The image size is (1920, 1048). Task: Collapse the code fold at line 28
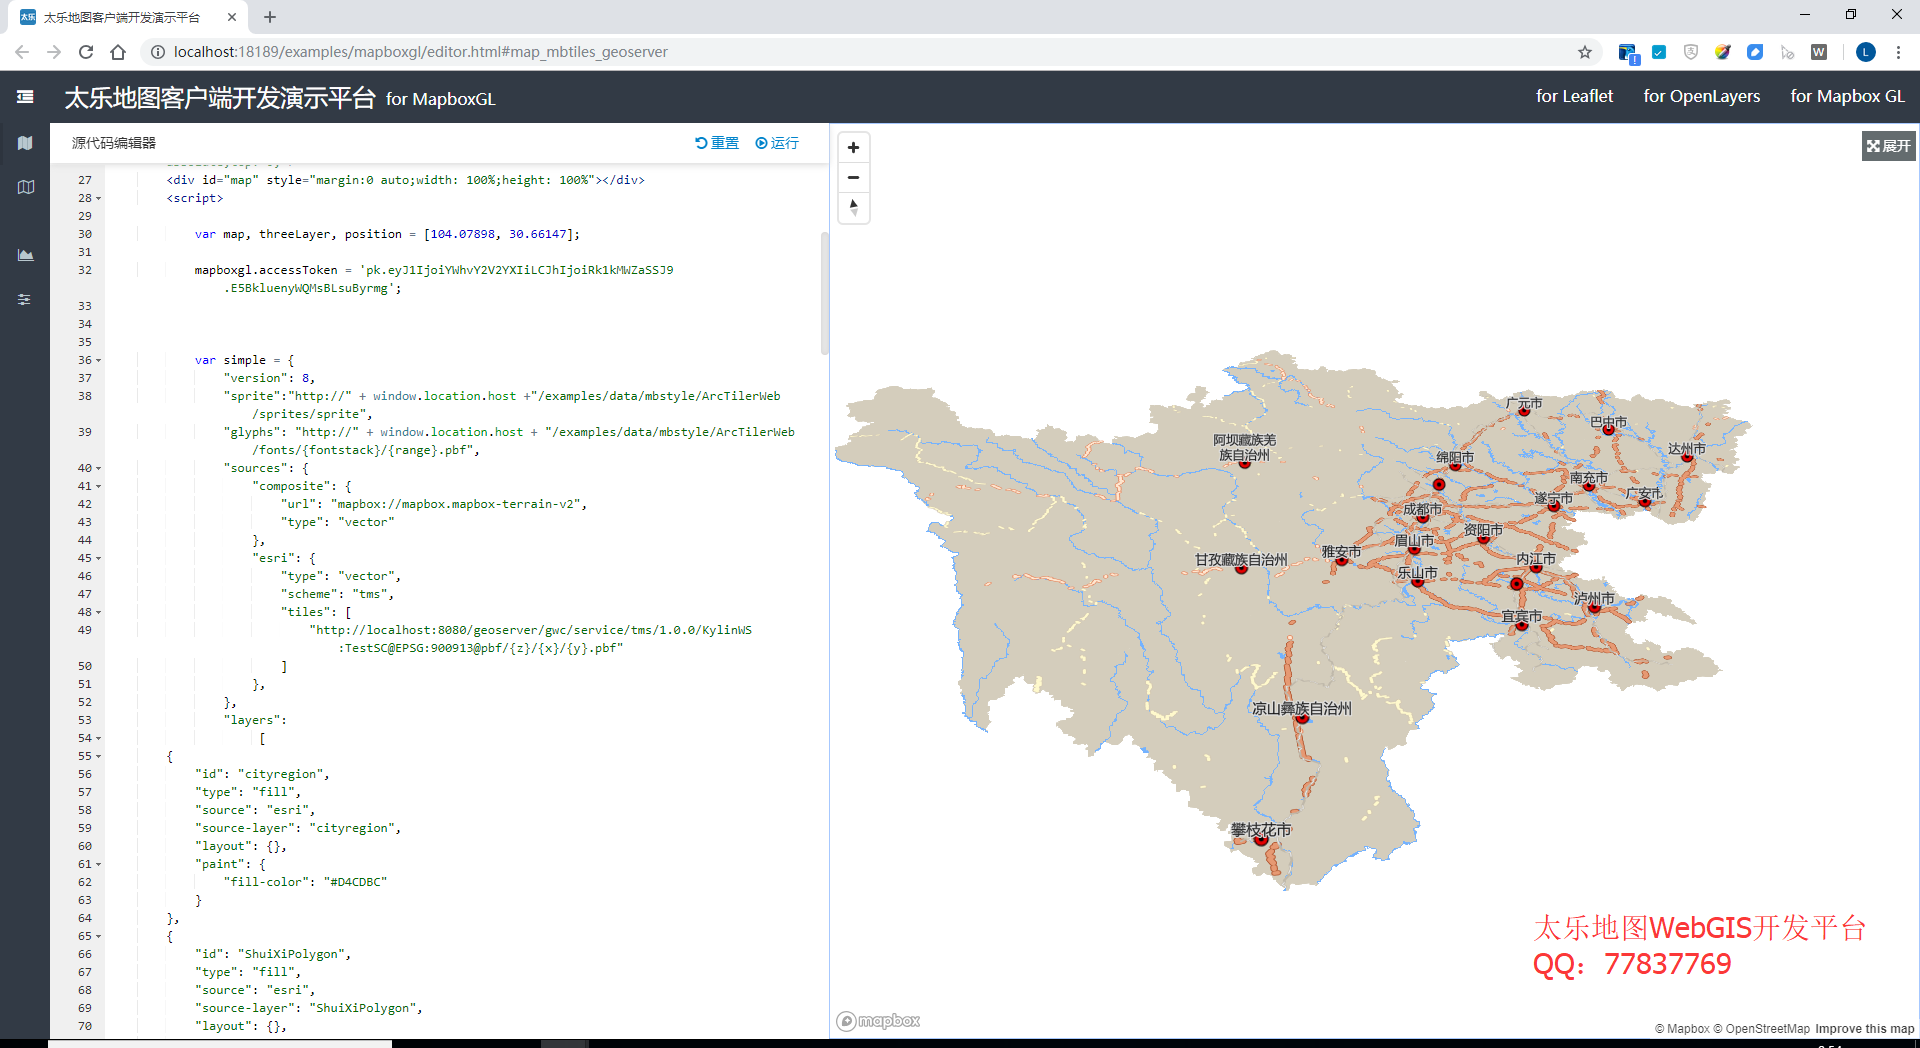click(99, 198)
